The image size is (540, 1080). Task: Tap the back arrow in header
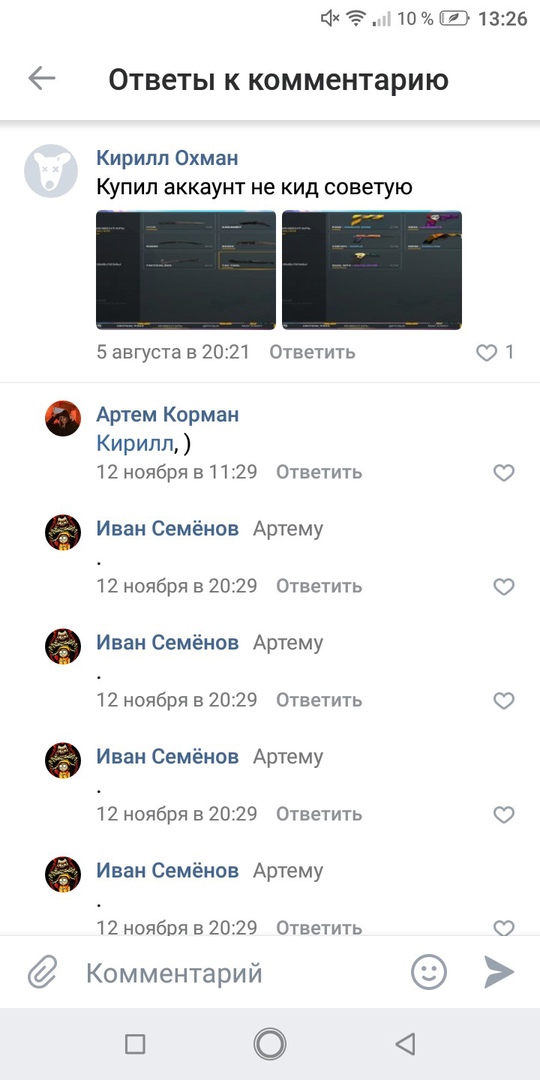click(x=41, y=79)
